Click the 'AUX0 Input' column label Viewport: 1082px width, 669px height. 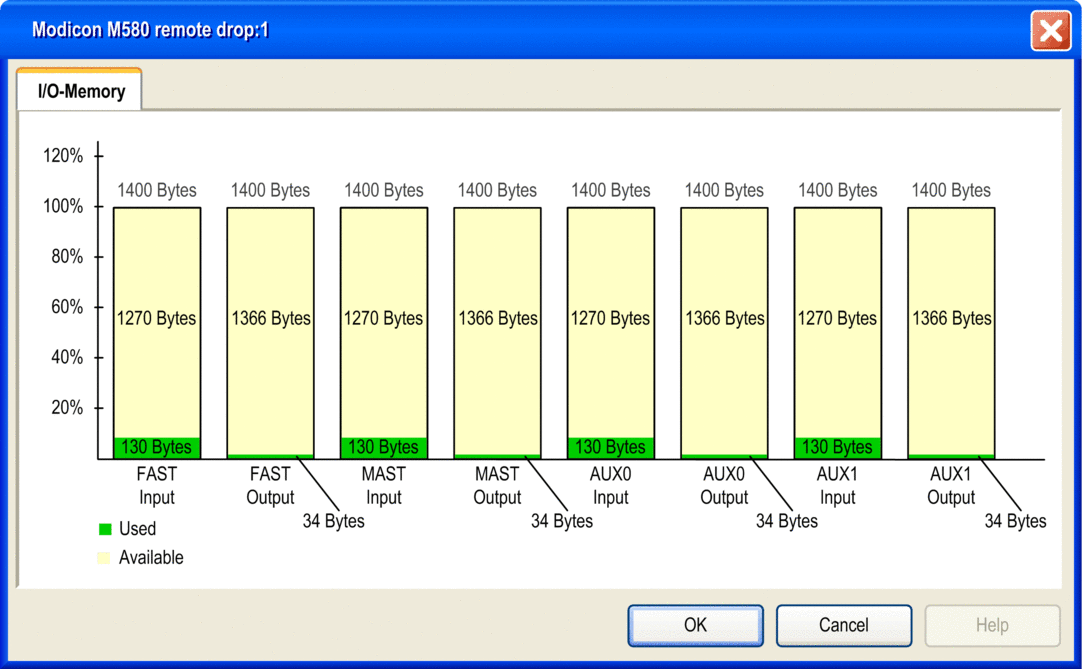(611, 485)
